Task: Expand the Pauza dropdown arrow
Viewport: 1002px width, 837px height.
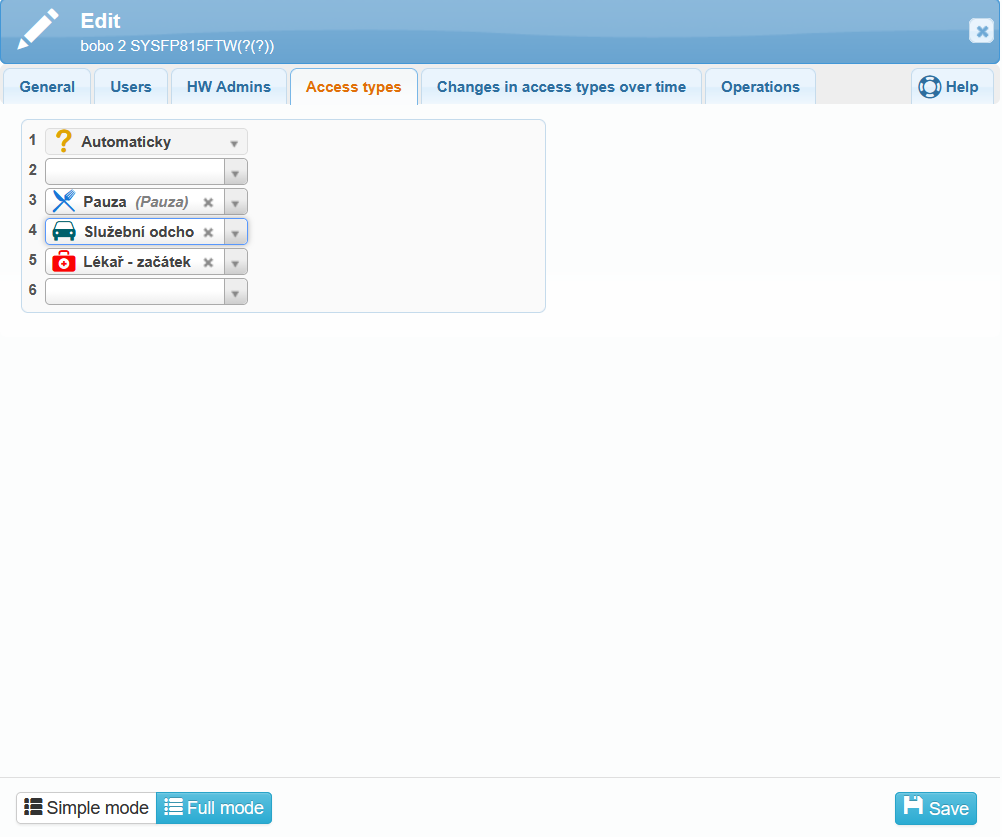Action: pyautogui.click(x=235, y=202)
